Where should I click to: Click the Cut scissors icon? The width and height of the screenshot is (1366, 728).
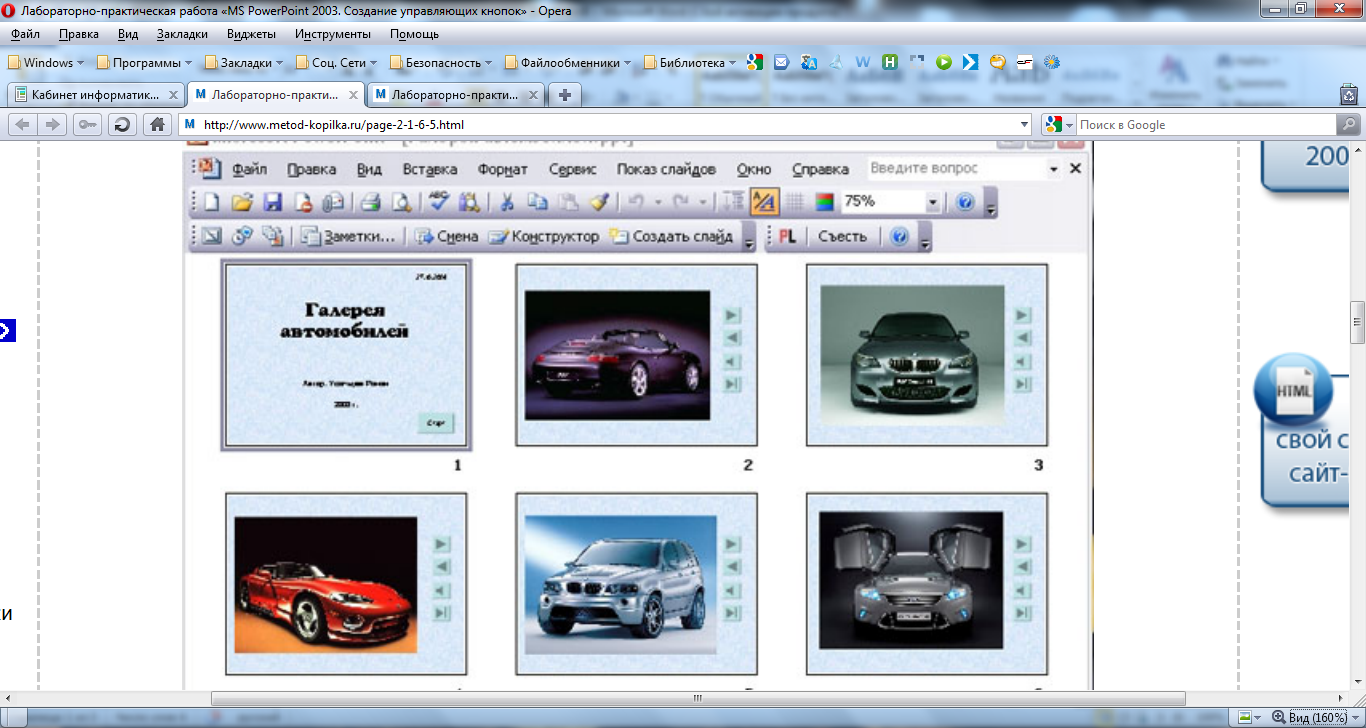pos(506,202)
